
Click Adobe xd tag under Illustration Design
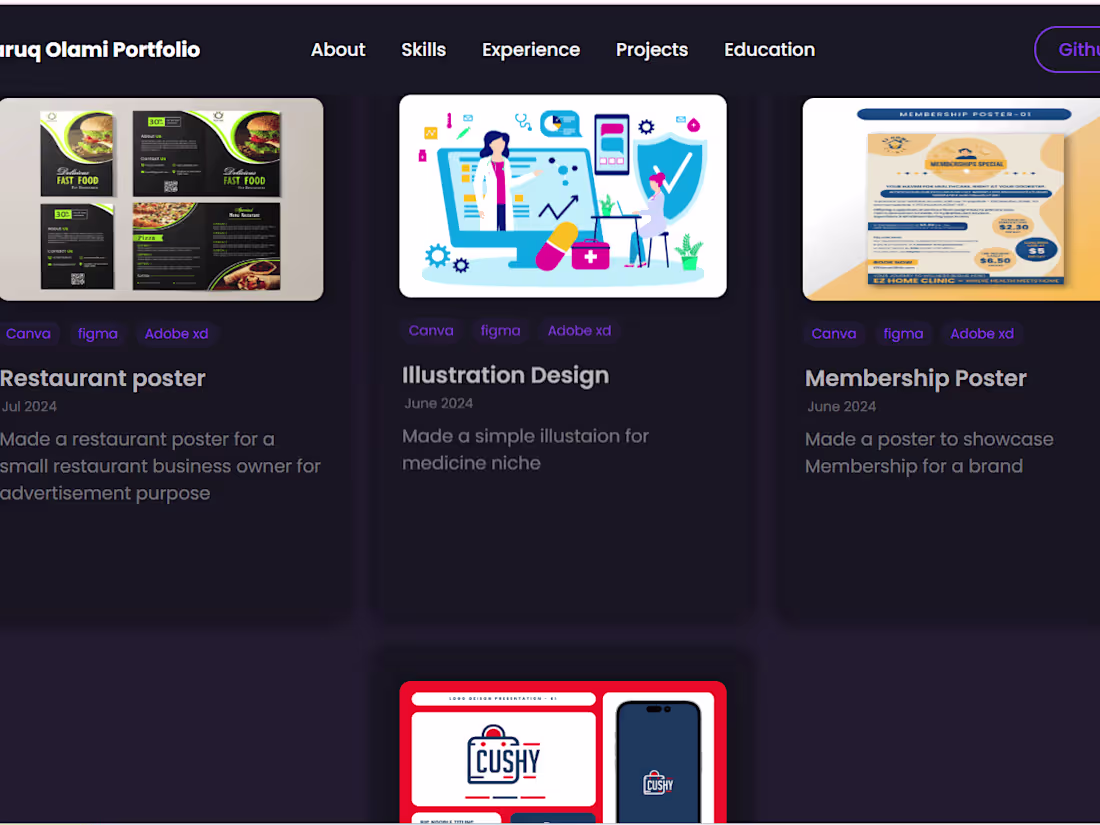click(579, 331)
